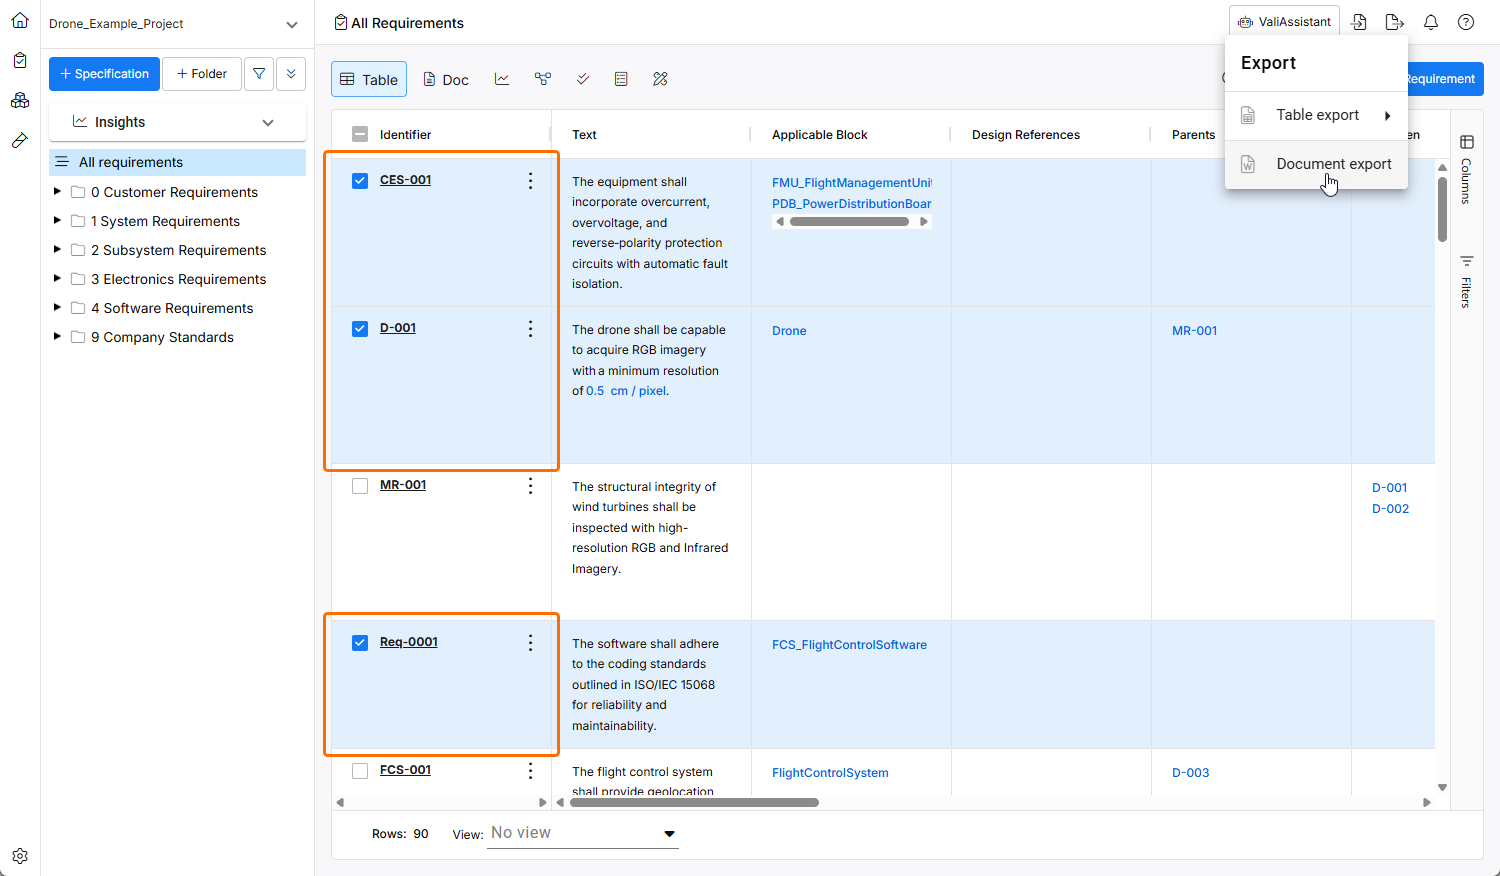Expand the 0 Customer Requirements folder
This screenshot has width=1500, height=876.
pyautogui.click(x=57, y=192)
